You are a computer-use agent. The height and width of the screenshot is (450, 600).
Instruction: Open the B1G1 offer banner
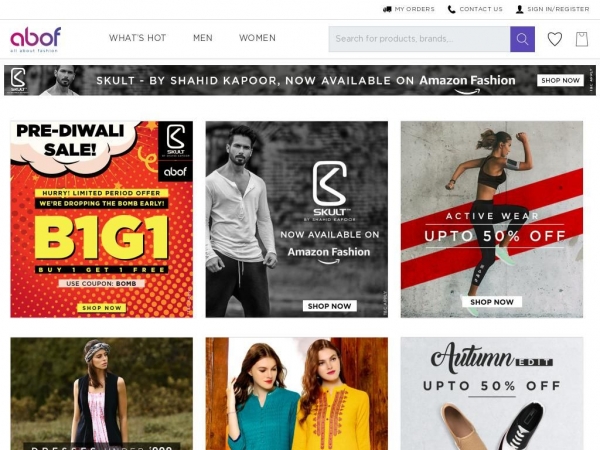click(101, 219)
